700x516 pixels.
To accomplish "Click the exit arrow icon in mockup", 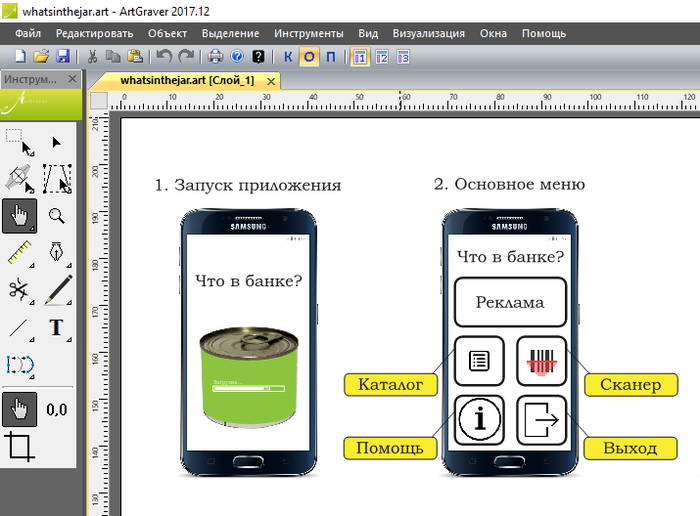I will pos(542,420).
